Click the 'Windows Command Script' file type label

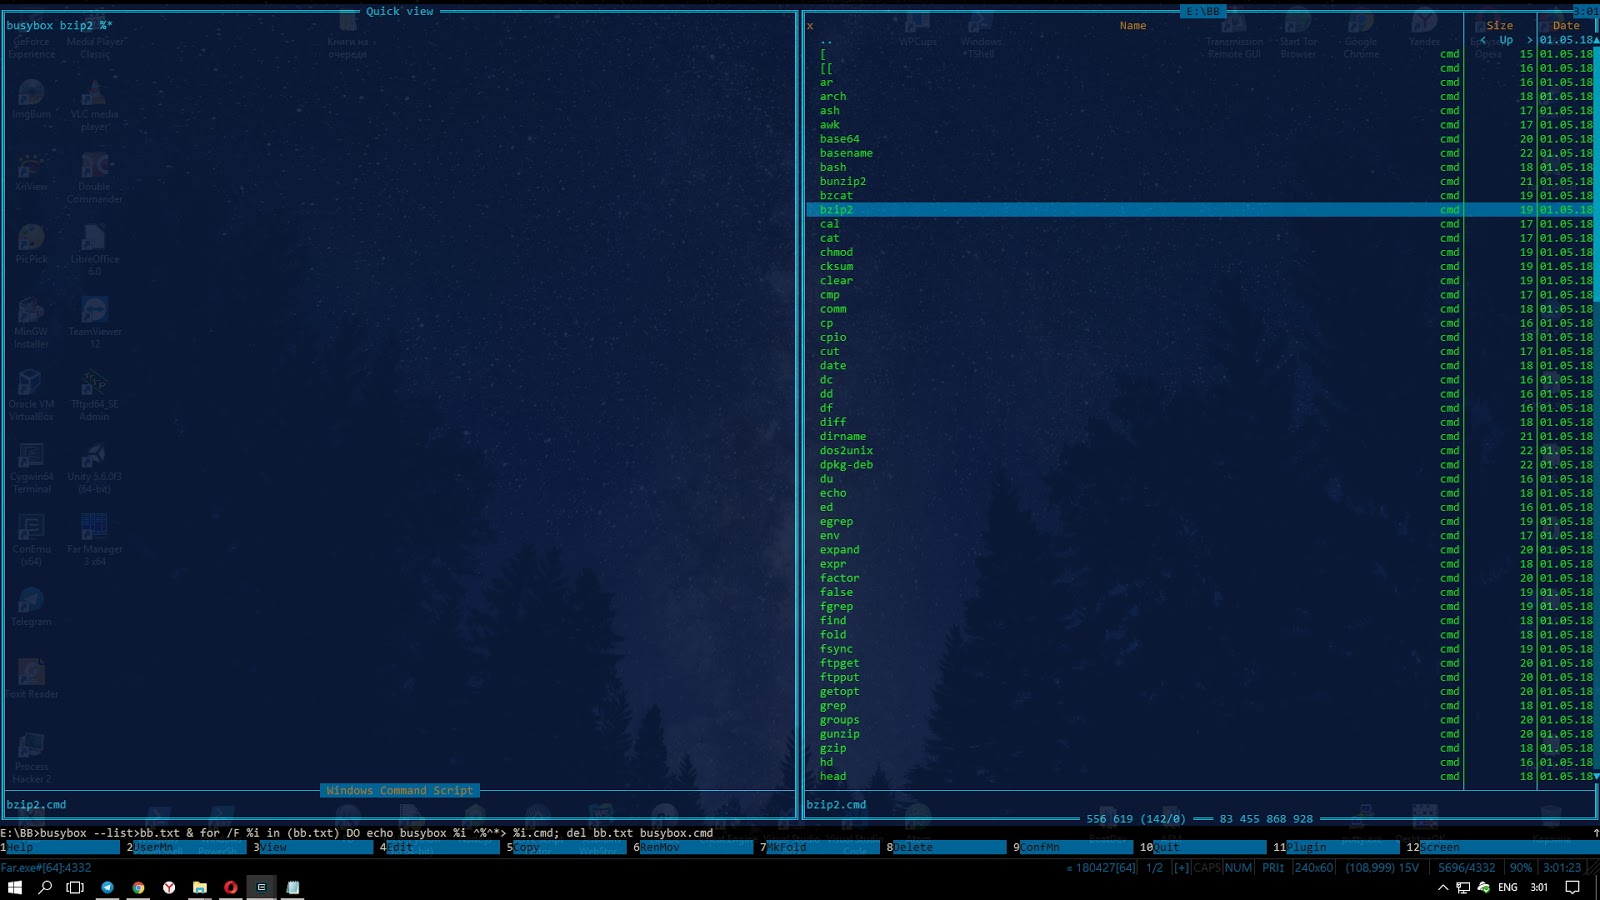tap(400, 791)
